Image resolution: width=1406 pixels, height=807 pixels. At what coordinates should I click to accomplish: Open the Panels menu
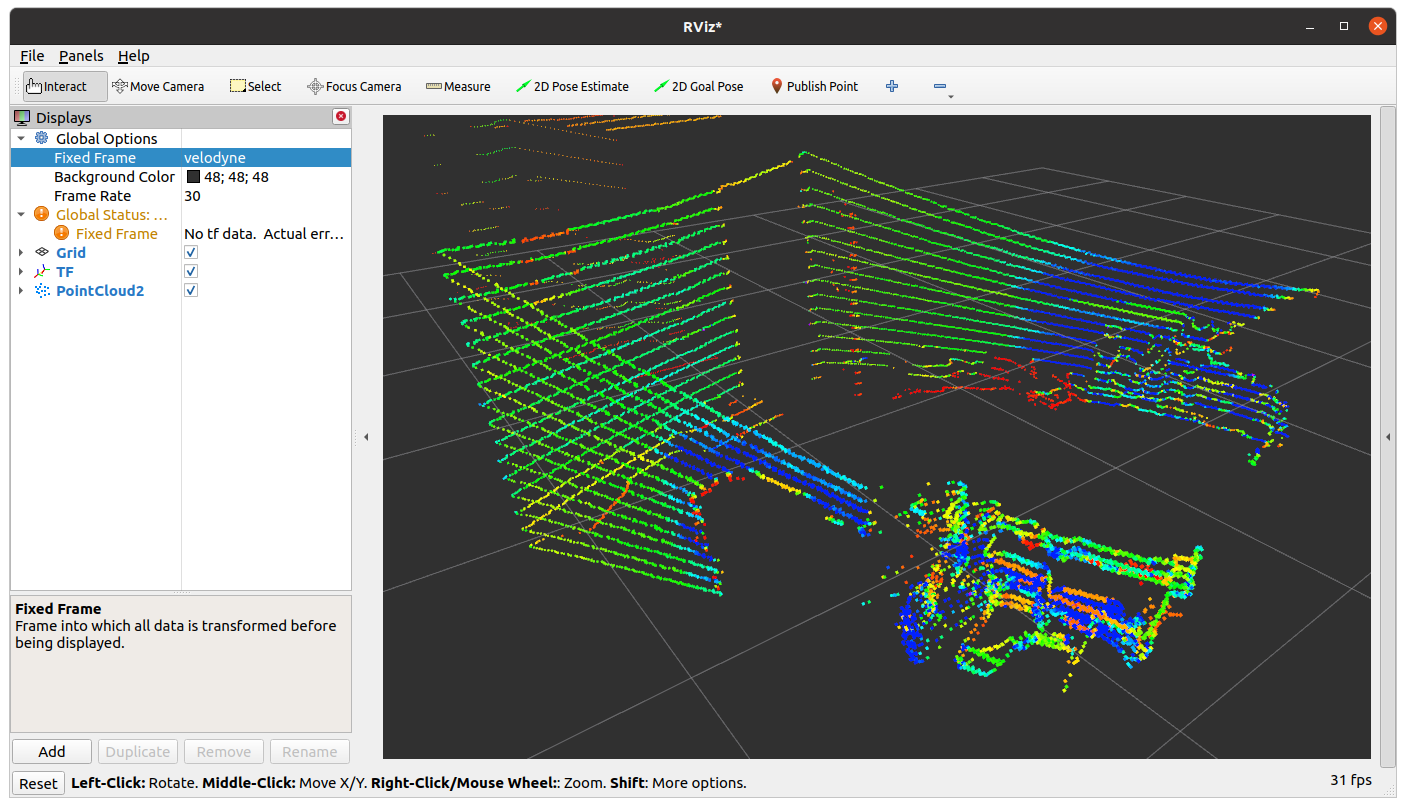81,56
